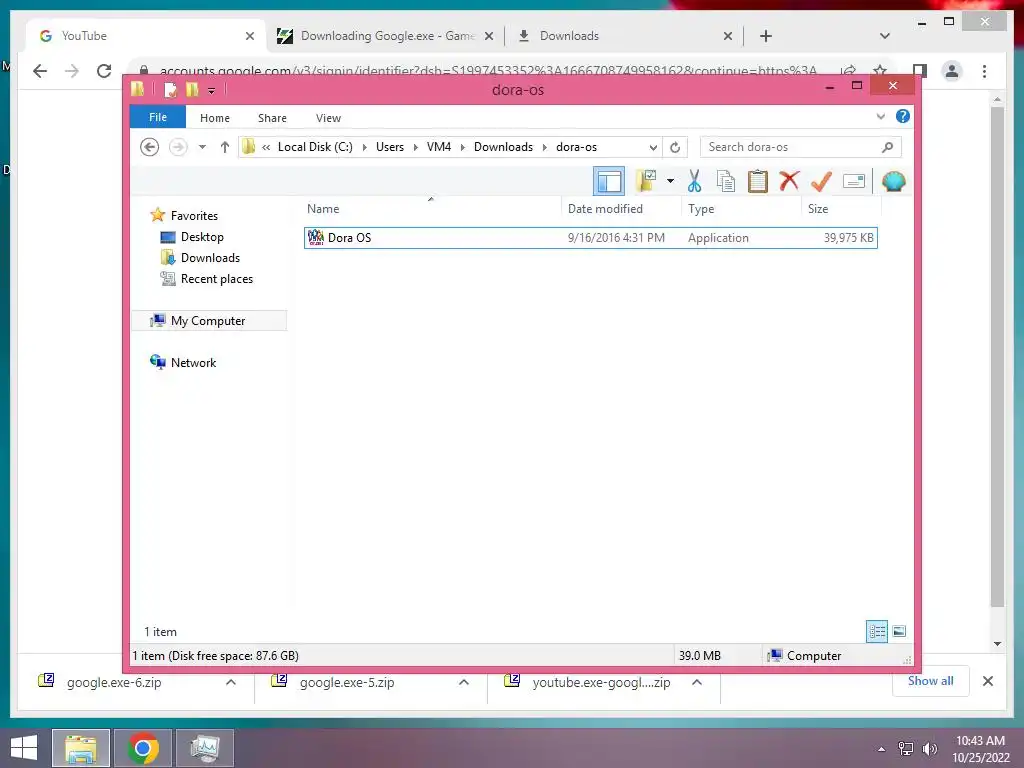Click the Copy pages icon
The image size is (1024, 768).
[726, 181]
